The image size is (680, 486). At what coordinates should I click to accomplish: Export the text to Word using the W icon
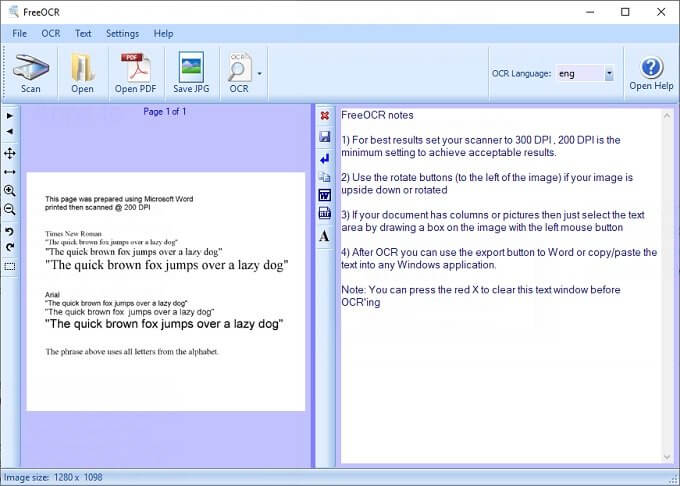coord(324,195)
